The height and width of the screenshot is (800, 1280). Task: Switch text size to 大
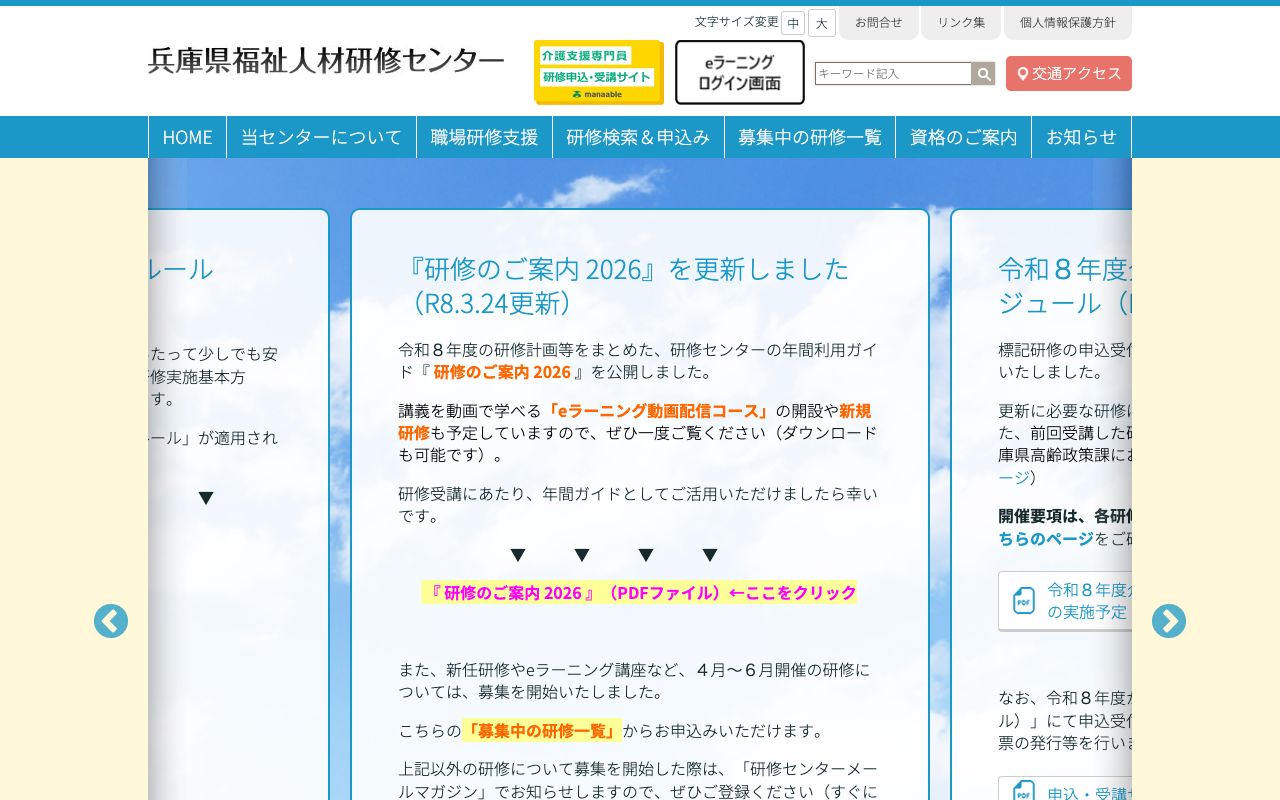click(821, 22)
